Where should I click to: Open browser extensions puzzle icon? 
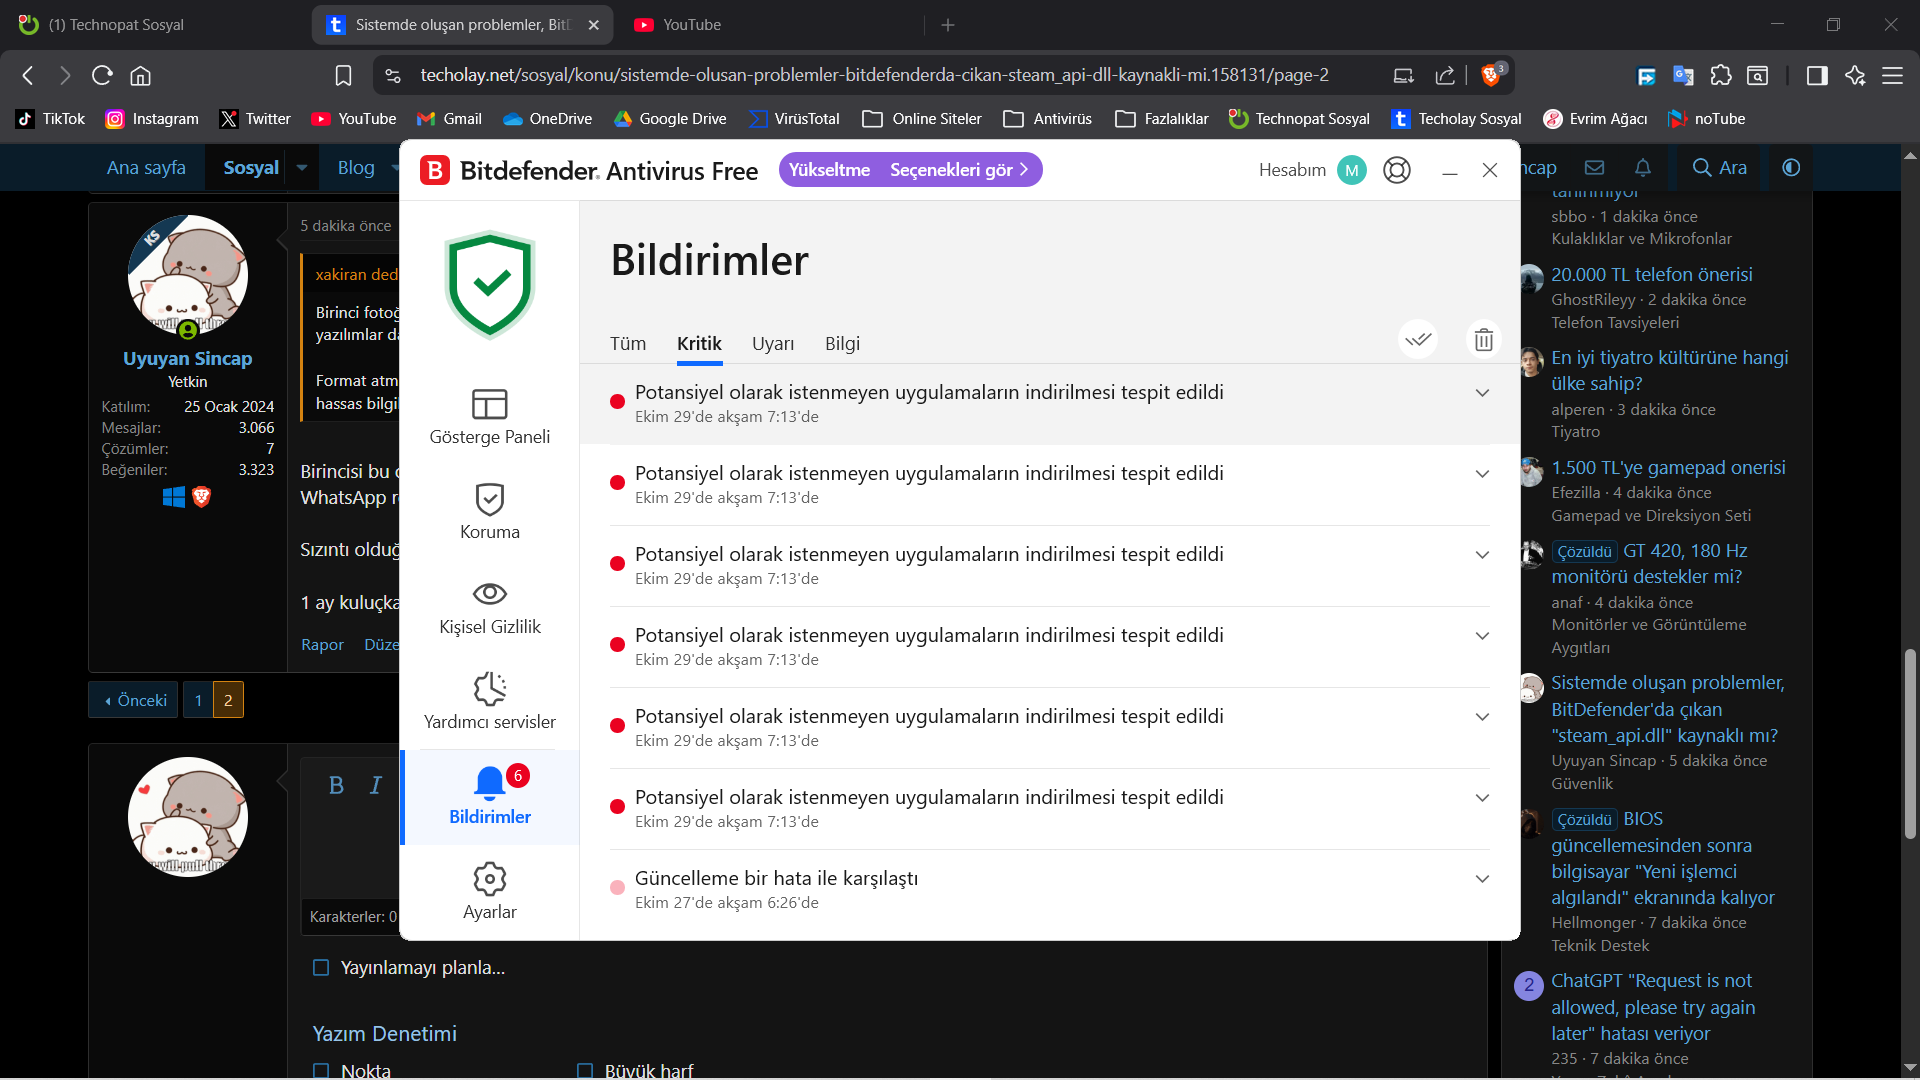coord(1721,75)
